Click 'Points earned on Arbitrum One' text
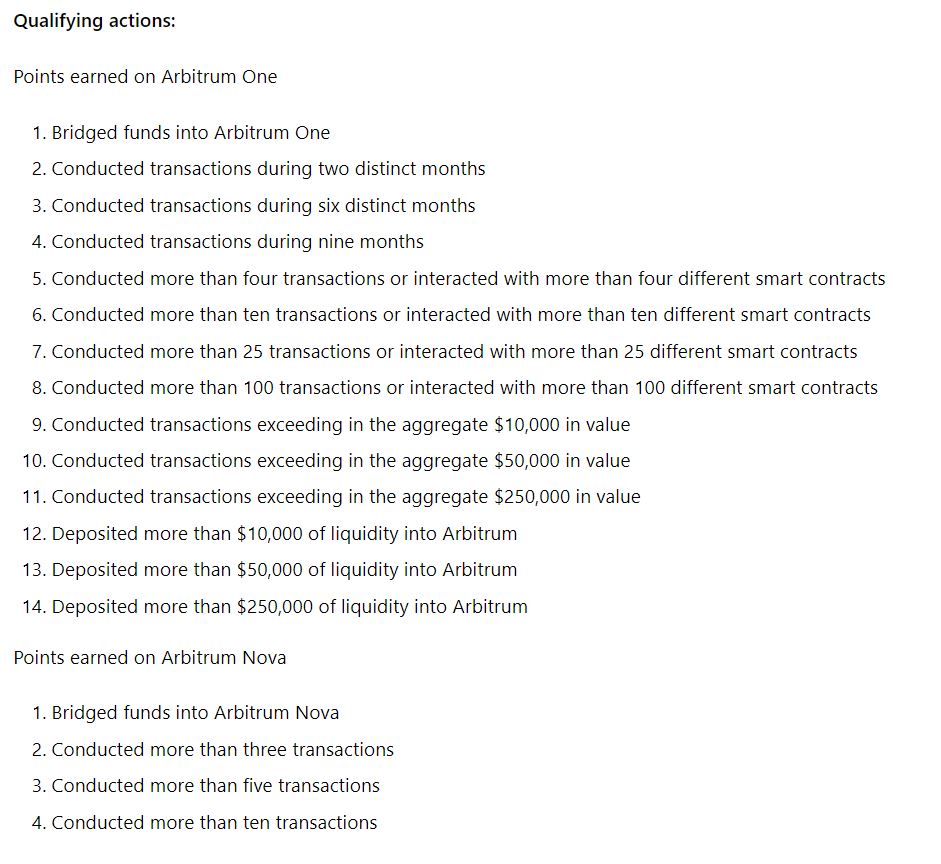The image size is (941, 864). pyautogui.click(x=145, y=77)
